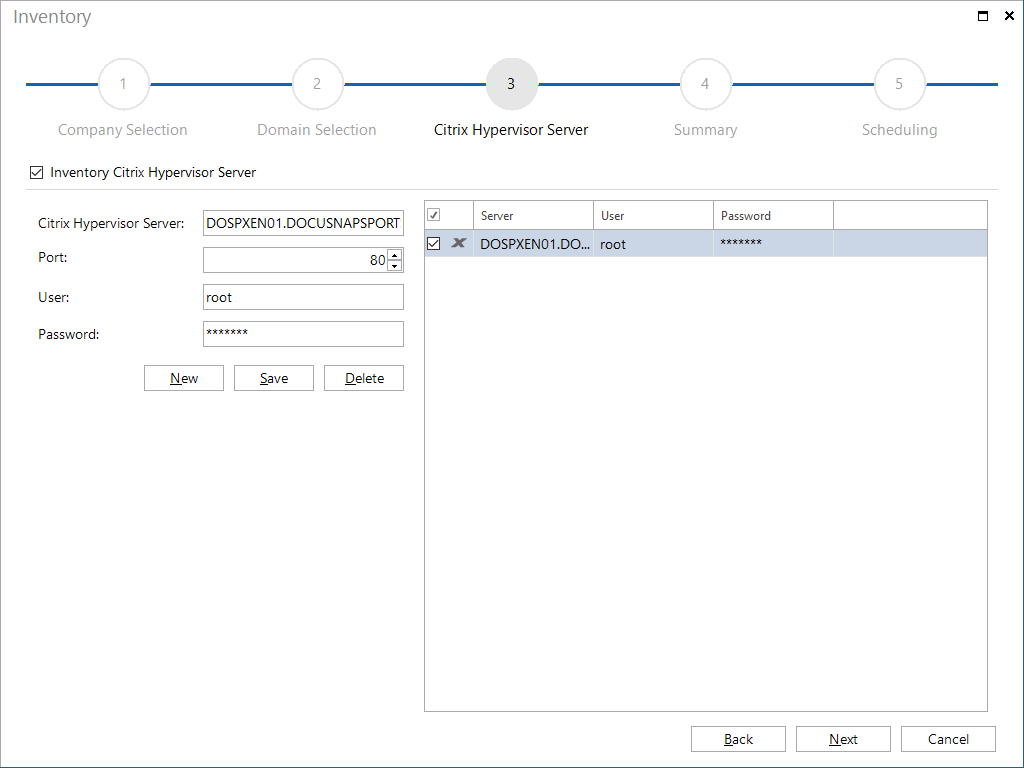
Task: Click the User column header
Action: point(653,216)
